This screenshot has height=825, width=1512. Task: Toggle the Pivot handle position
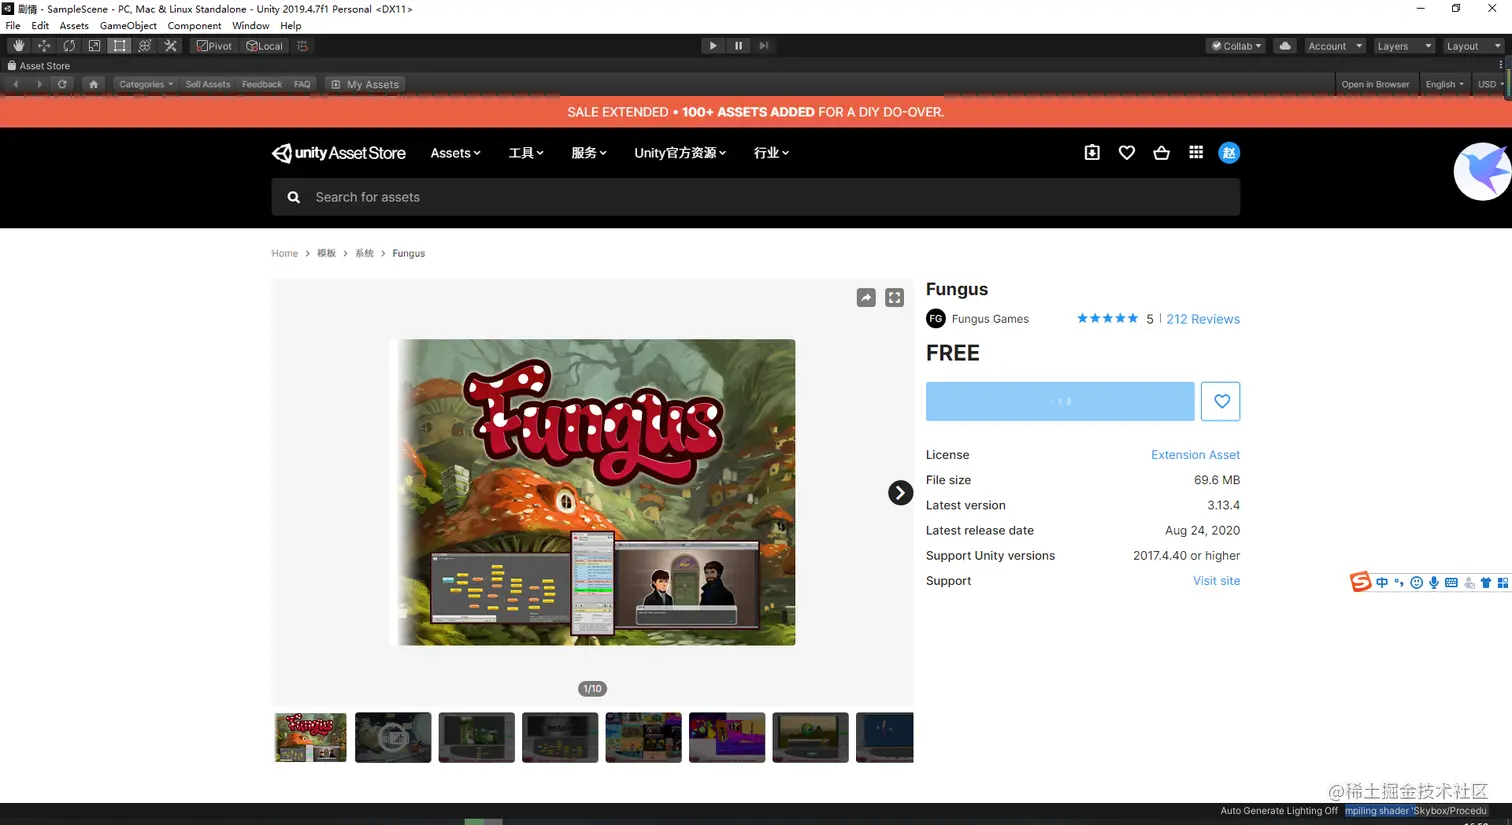(214, 46)
